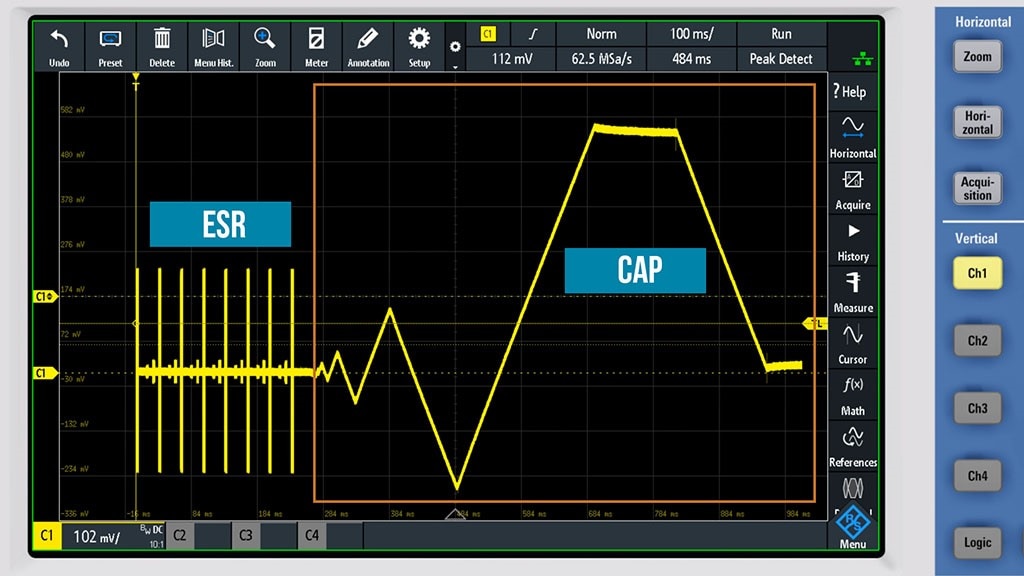Push the Acquisition hardware button
This screenshot has width=1024, height=576.
coord(977,188)
